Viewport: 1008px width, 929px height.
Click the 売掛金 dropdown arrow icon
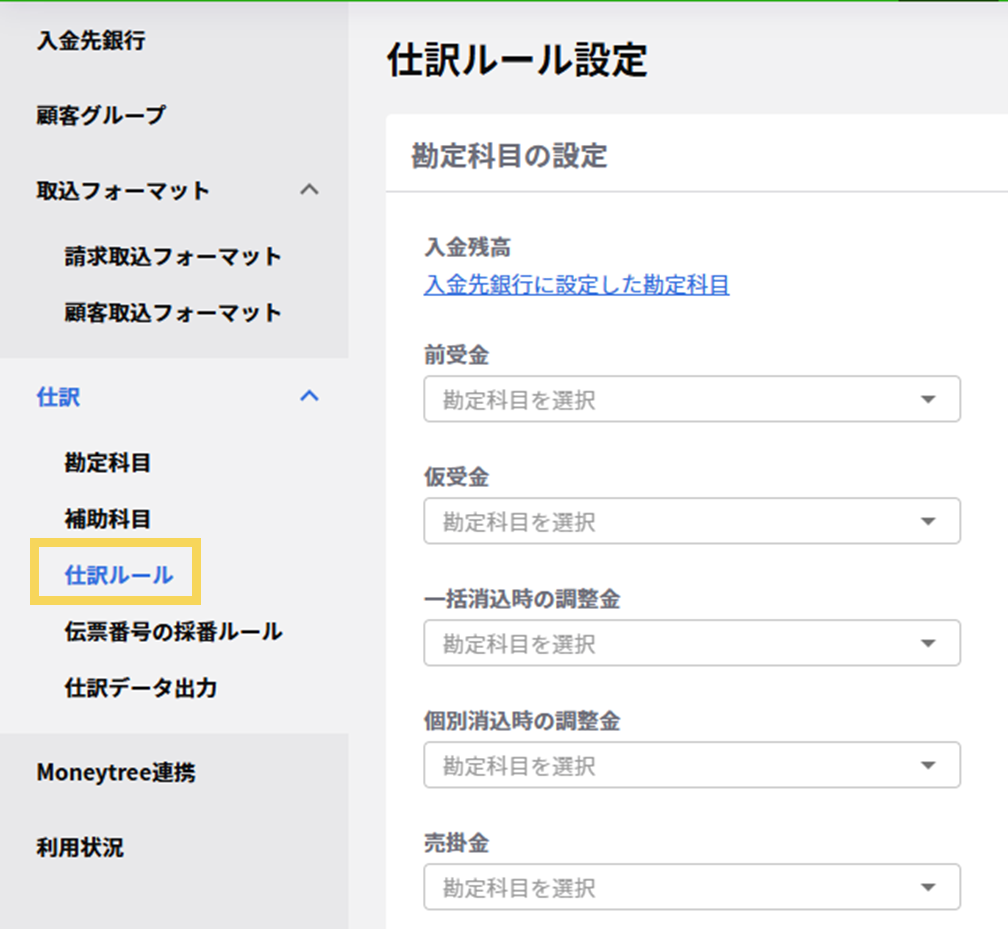pos(927,888)
